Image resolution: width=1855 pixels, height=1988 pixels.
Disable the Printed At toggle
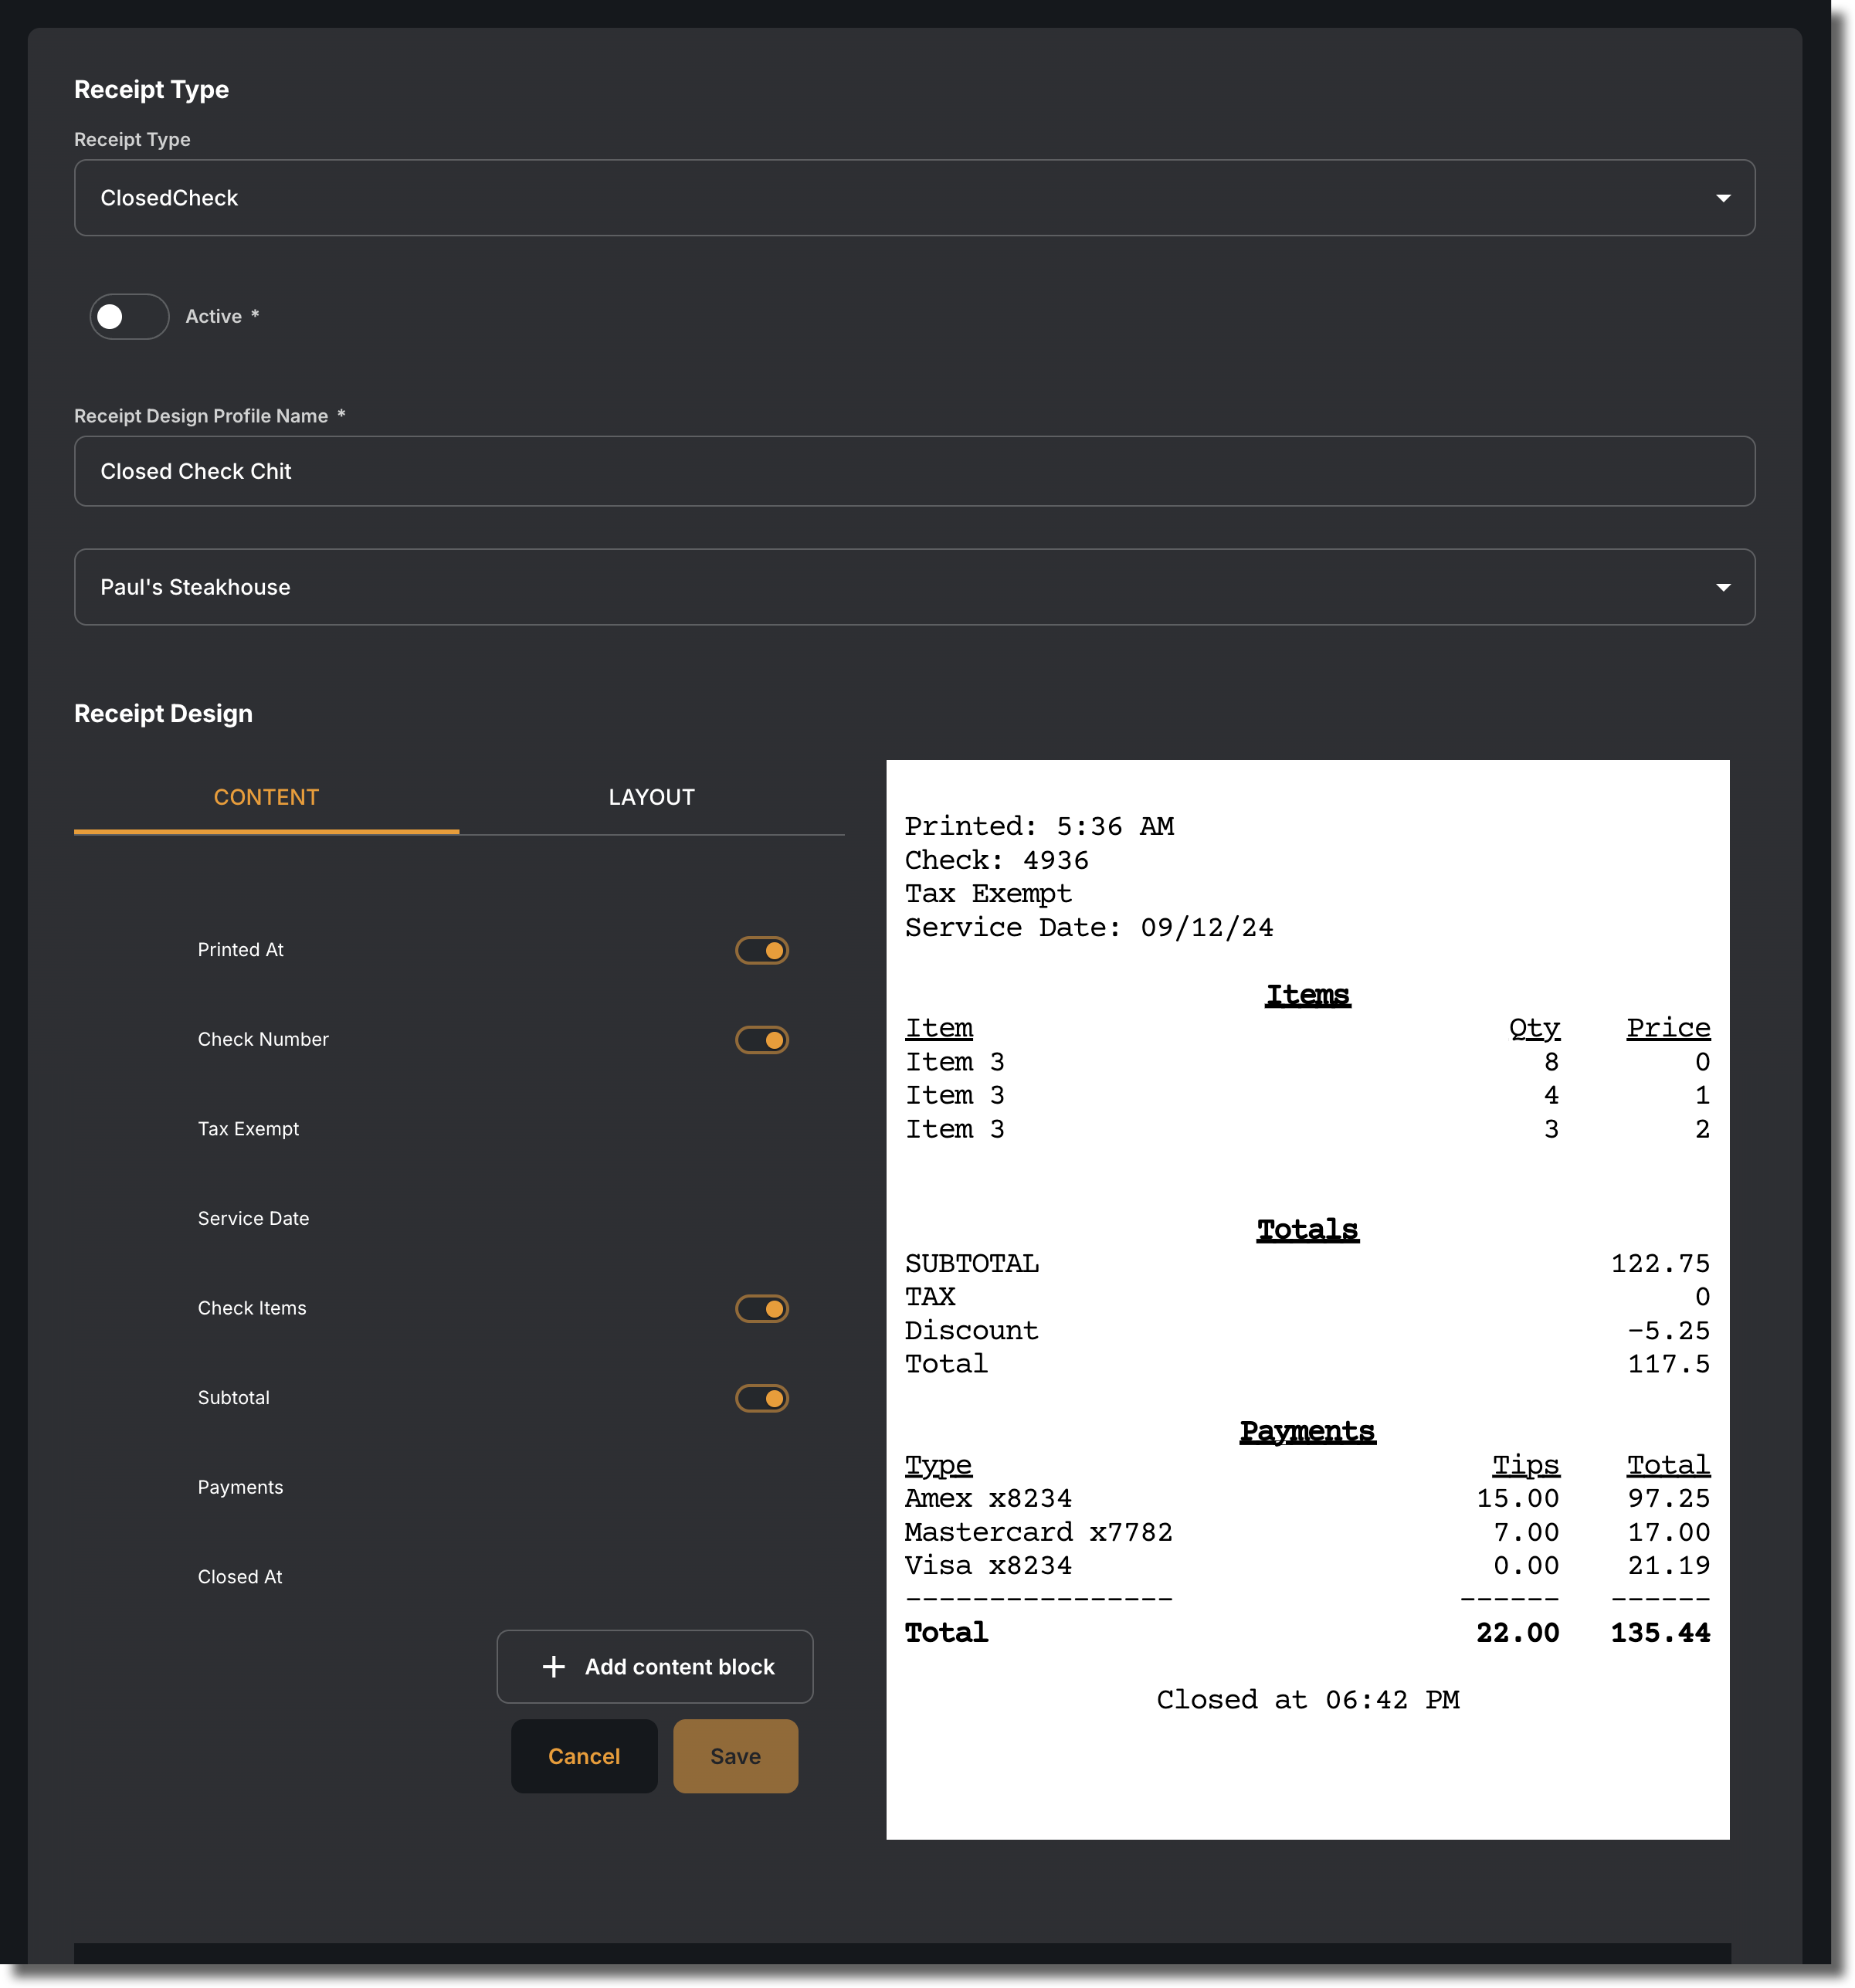762,950
